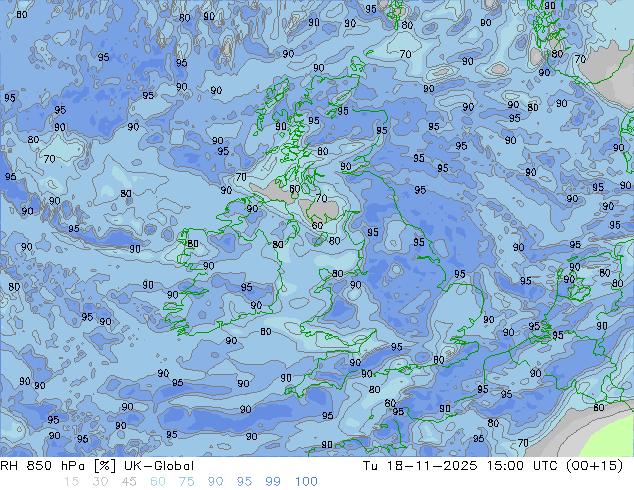The height and width of the screenshot is (490, 634).
Task: Select the legend value 30
Action: (100, 482)
